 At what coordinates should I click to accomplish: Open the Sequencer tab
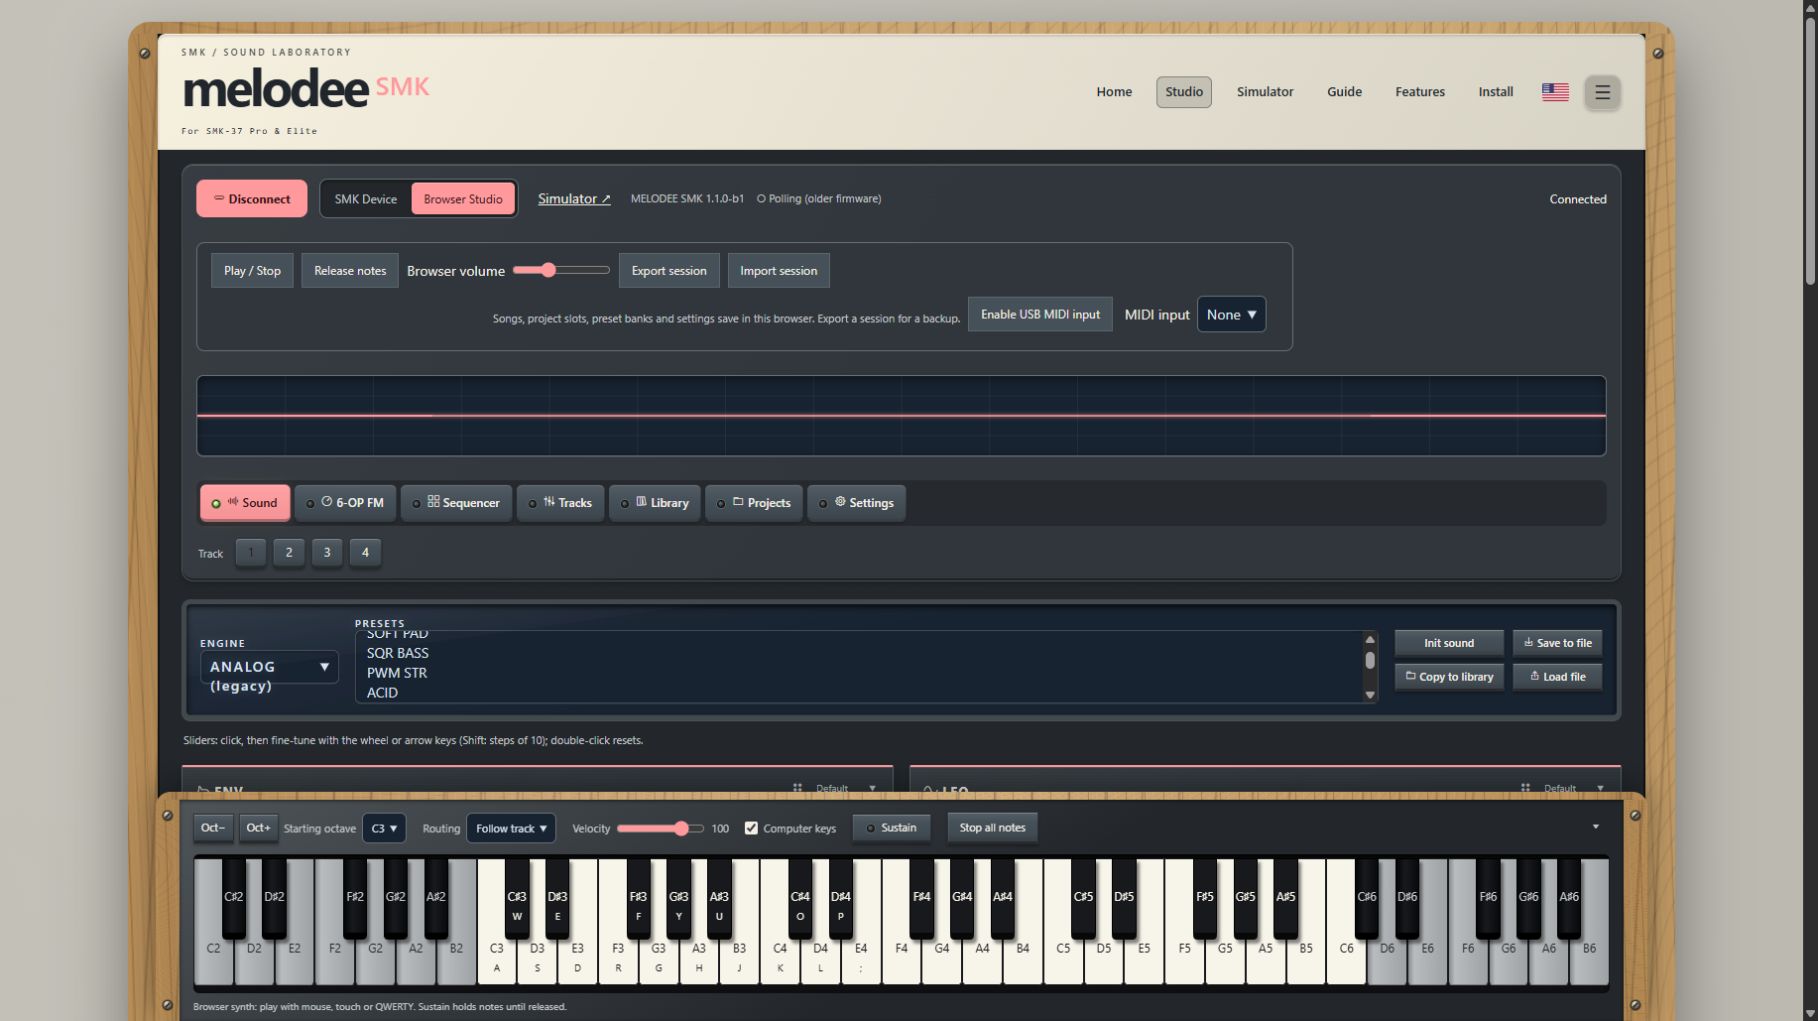click(x=456, y=503)
